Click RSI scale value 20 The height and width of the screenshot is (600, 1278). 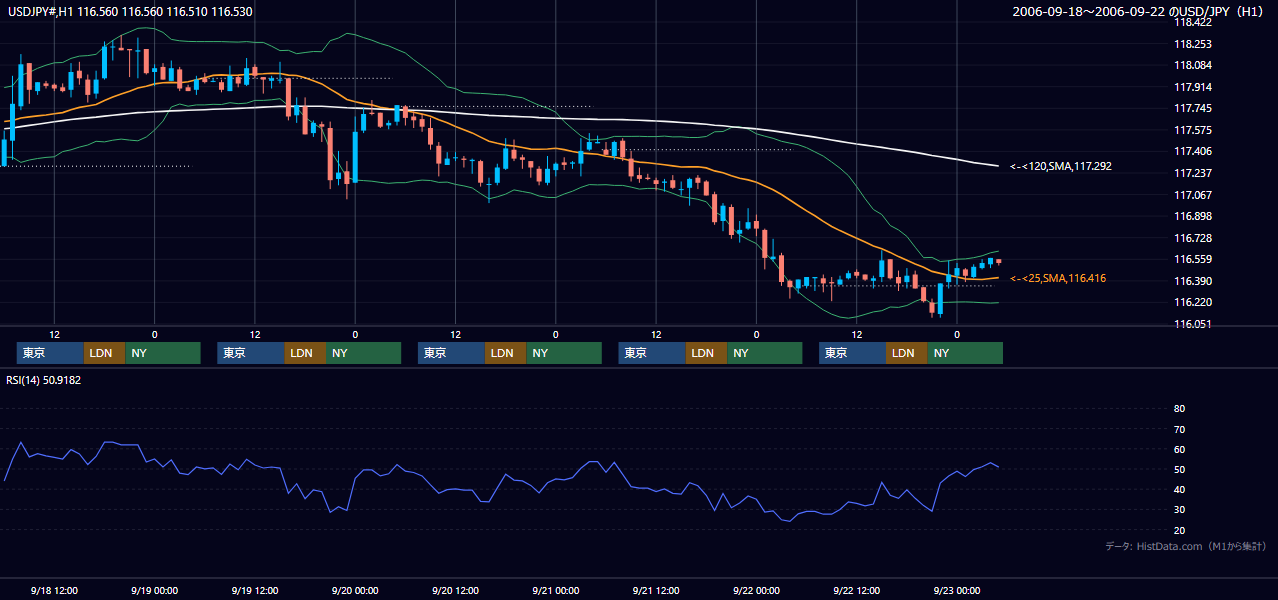(1179, 530)
